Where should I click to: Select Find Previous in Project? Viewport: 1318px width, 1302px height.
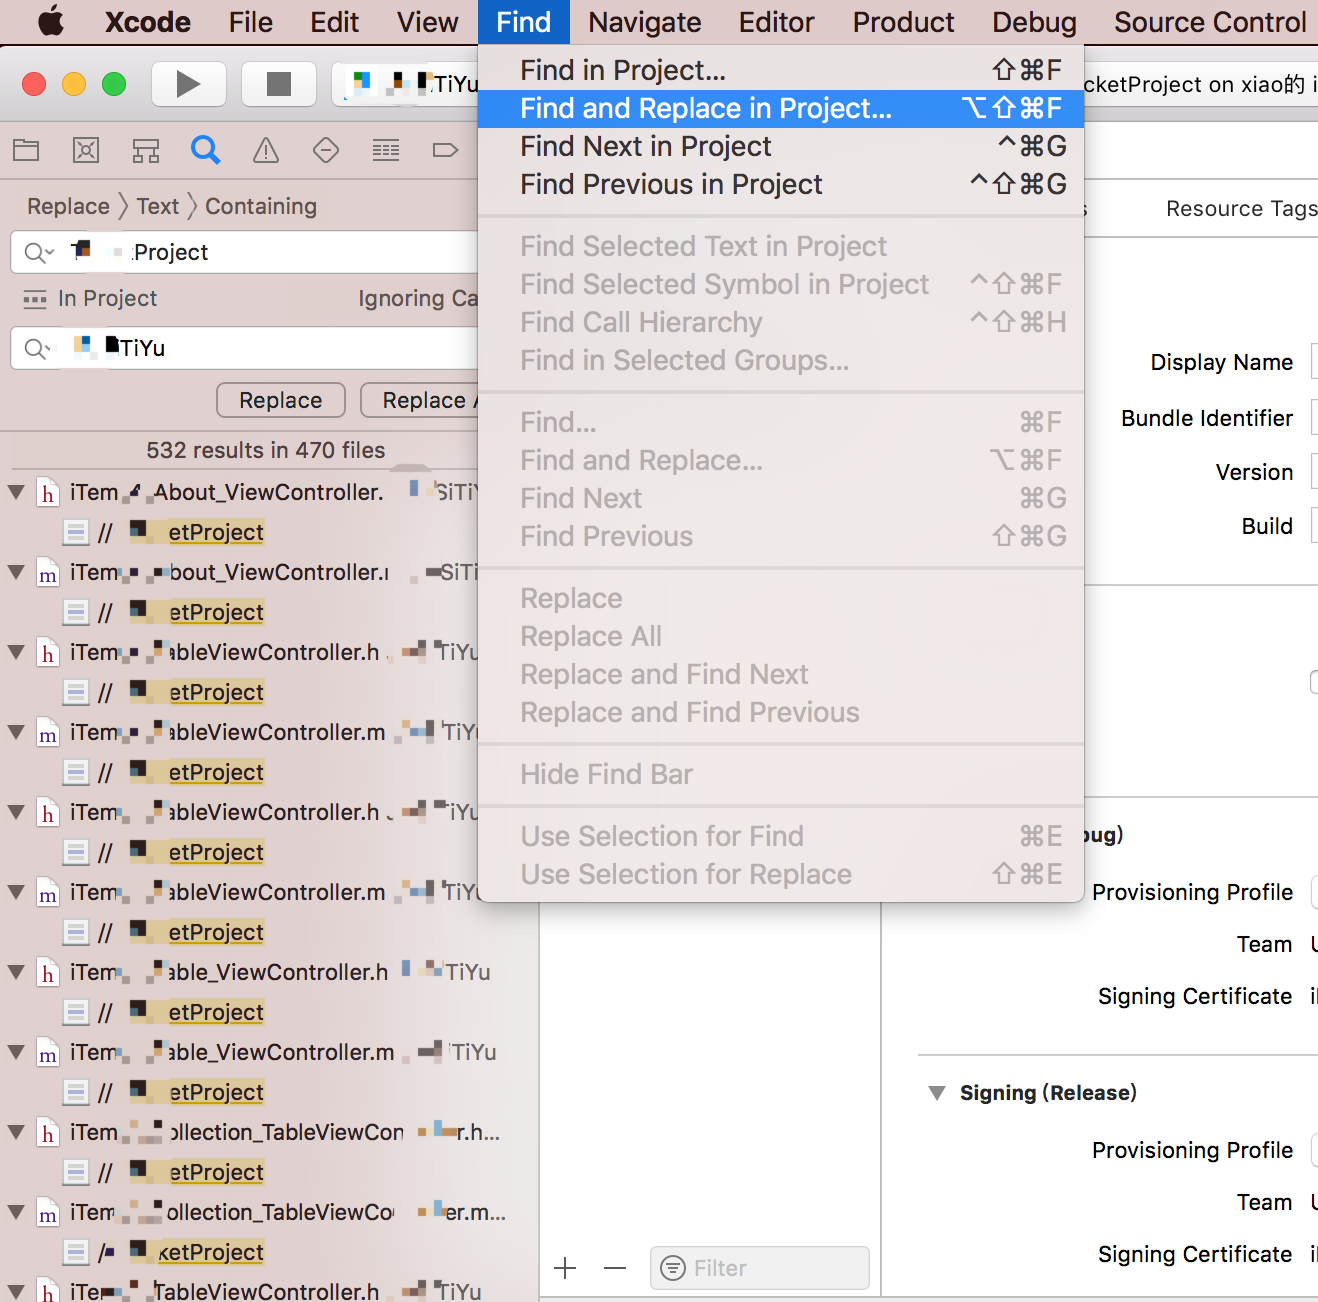781,184
